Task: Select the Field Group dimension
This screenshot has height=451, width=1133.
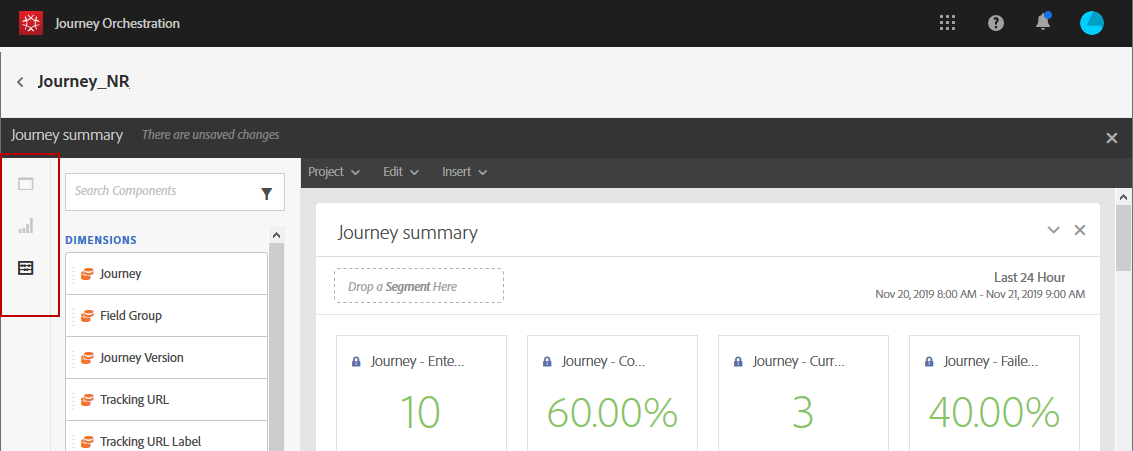Action: coord(166,316)
